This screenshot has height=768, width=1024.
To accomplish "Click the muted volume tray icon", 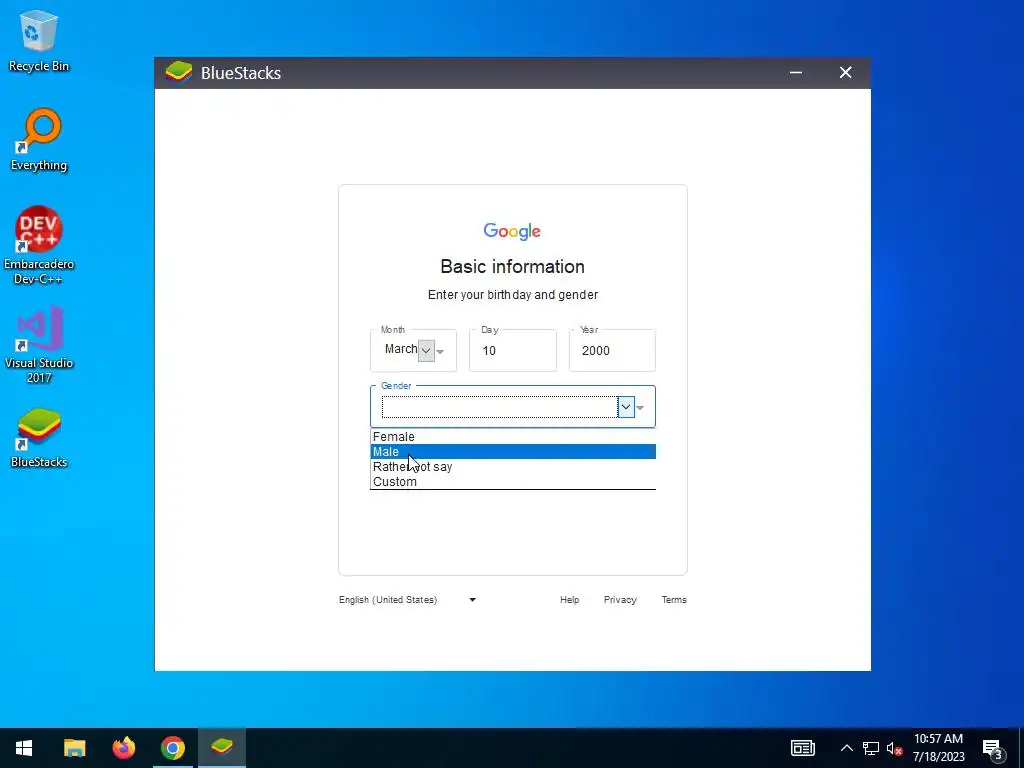I will (894, 748).
